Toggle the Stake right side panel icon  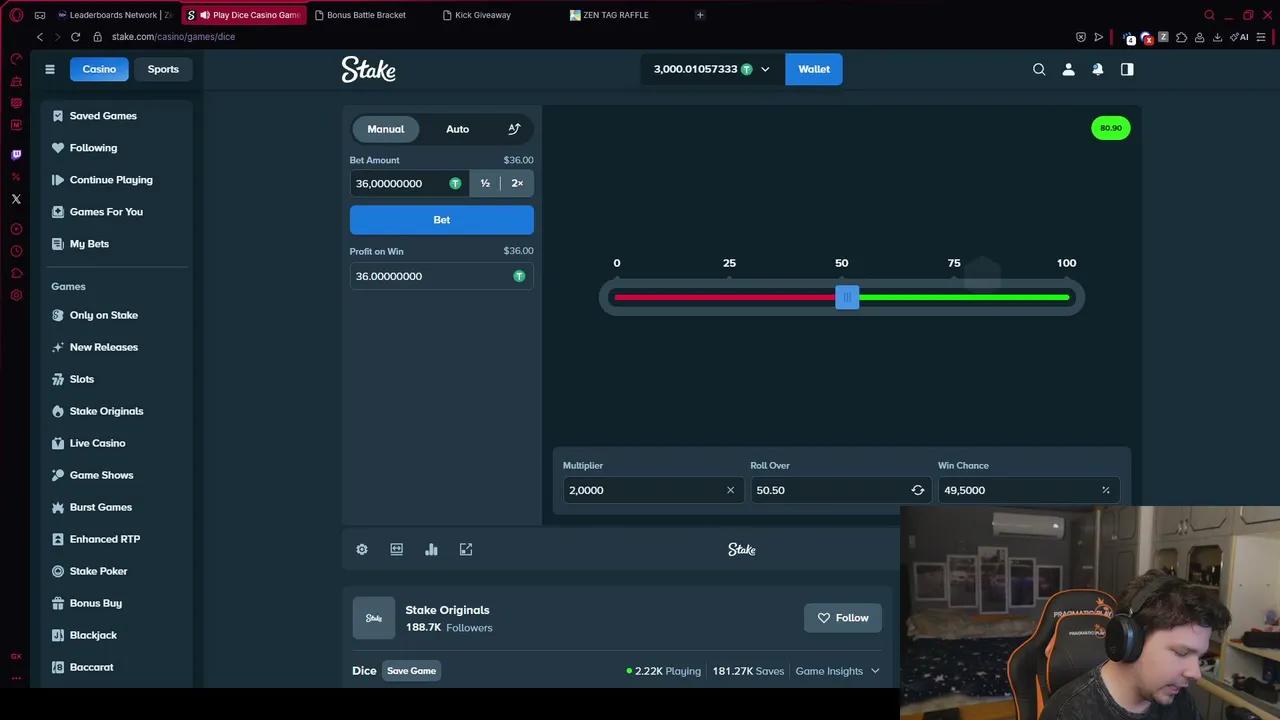(1127, 69)
